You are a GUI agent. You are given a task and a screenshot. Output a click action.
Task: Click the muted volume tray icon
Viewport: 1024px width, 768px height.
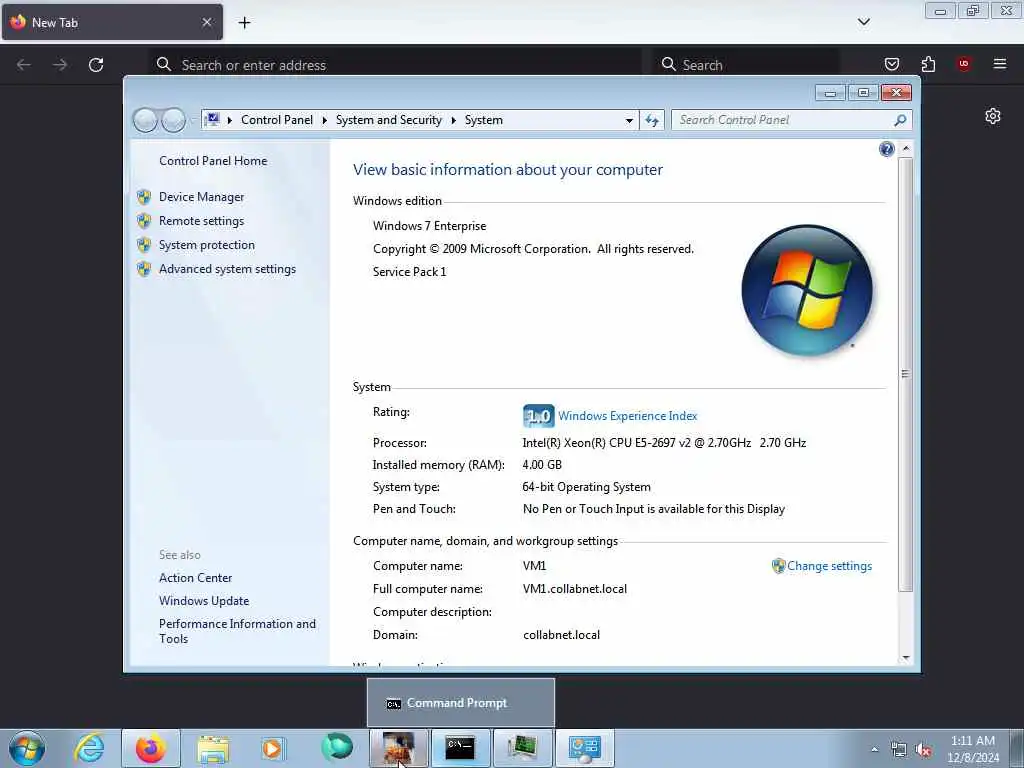pos(923,750)
